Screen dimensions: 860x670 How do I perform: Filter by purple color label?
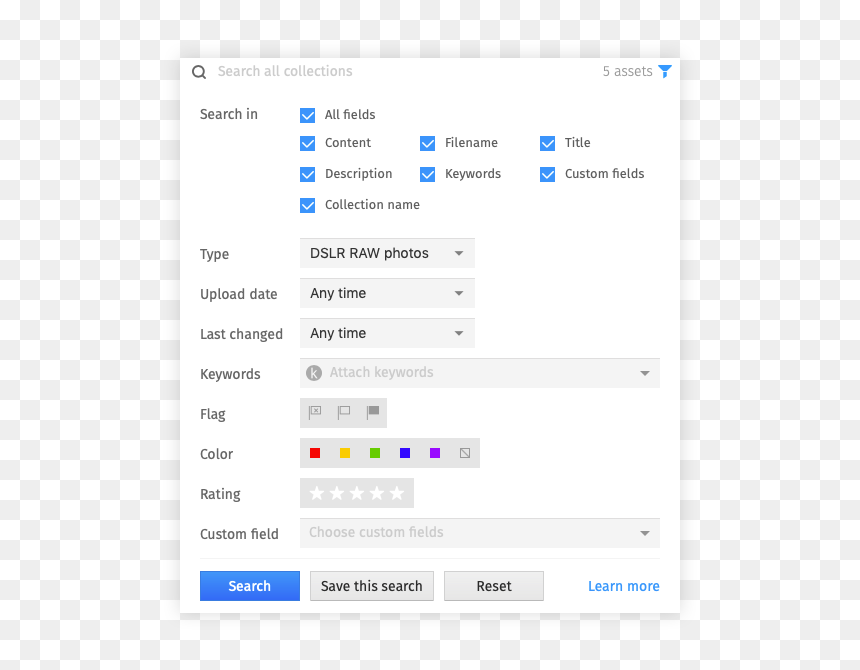[x=435, y=453]
